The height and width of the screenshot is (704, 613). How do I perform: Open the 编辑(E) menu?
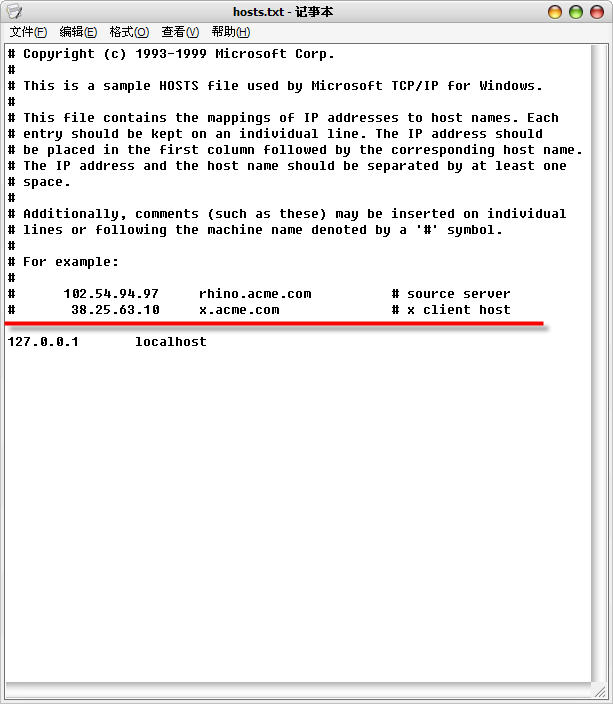(x=78, y=32)
